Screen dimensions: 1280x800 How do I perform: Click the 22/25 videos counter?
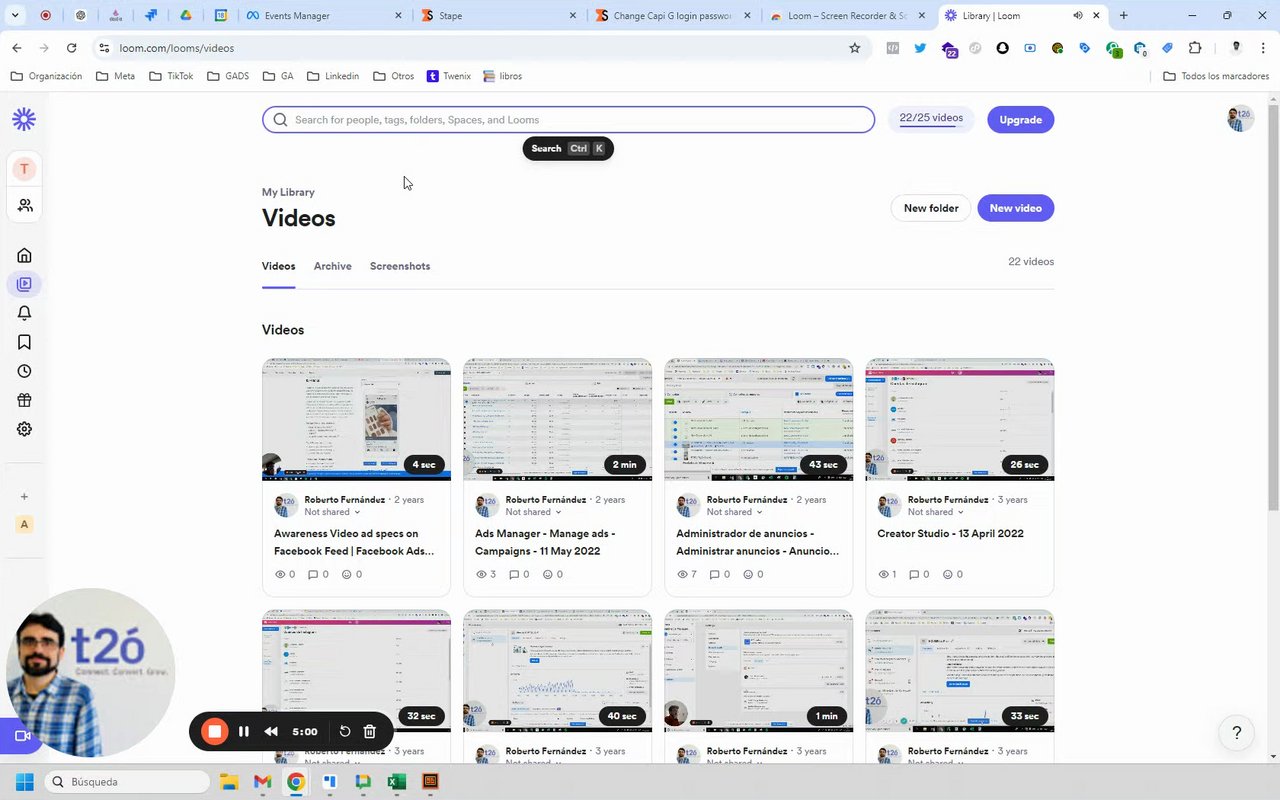(x=931, y=119)
